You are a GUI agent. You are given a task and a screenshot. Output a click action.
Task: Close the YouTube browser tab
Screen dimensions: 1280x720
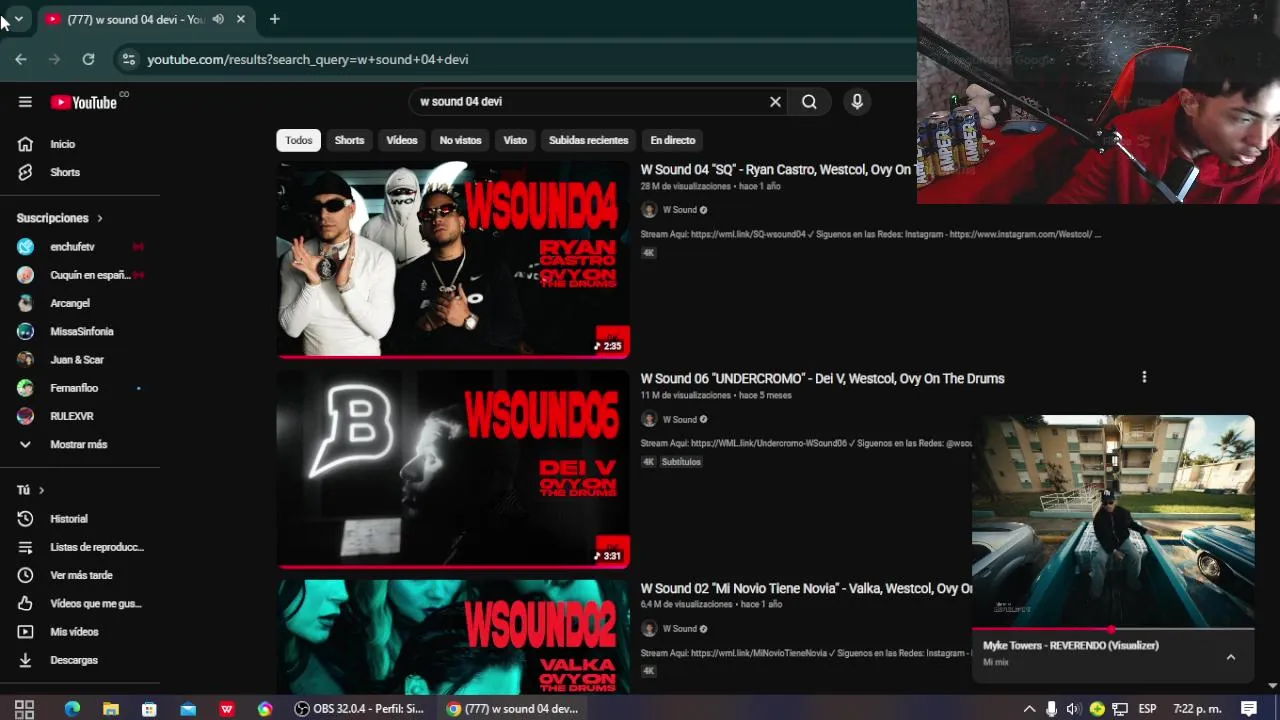click(x=241, y=19)
